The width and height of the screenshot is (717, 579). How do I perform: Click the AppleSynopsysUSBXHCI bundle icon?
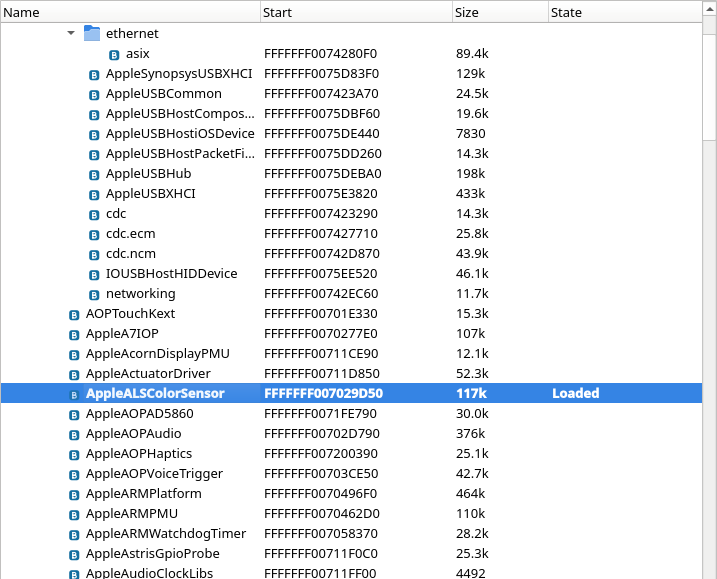click(x=94, y=75)
